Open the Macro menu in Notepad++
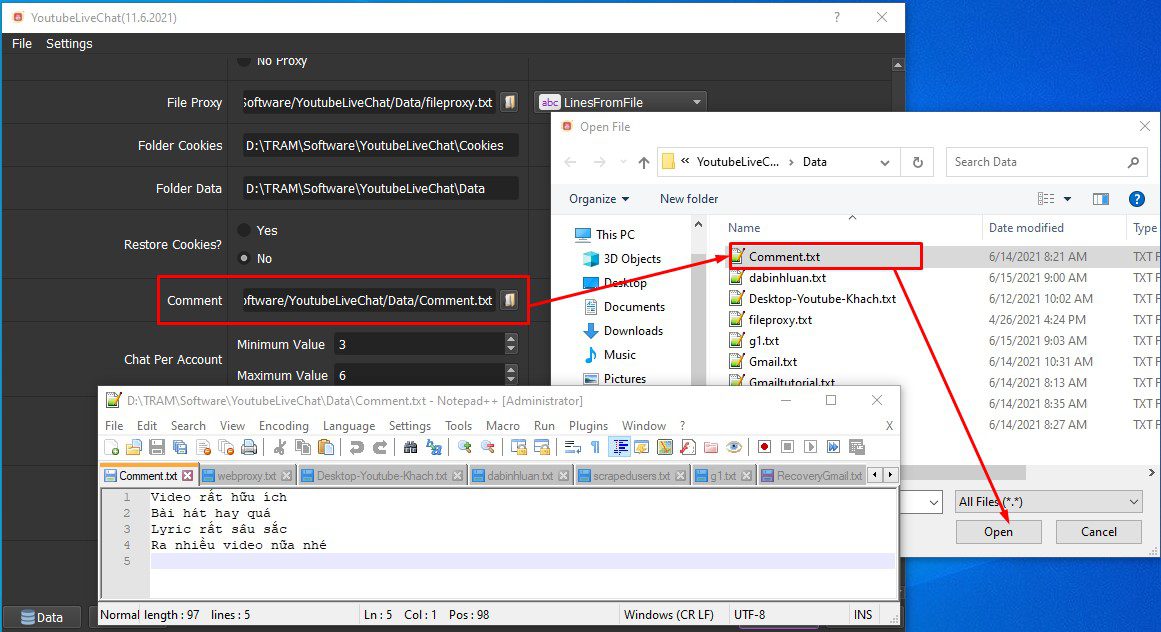1161x632 pixels. pos(503,426)
